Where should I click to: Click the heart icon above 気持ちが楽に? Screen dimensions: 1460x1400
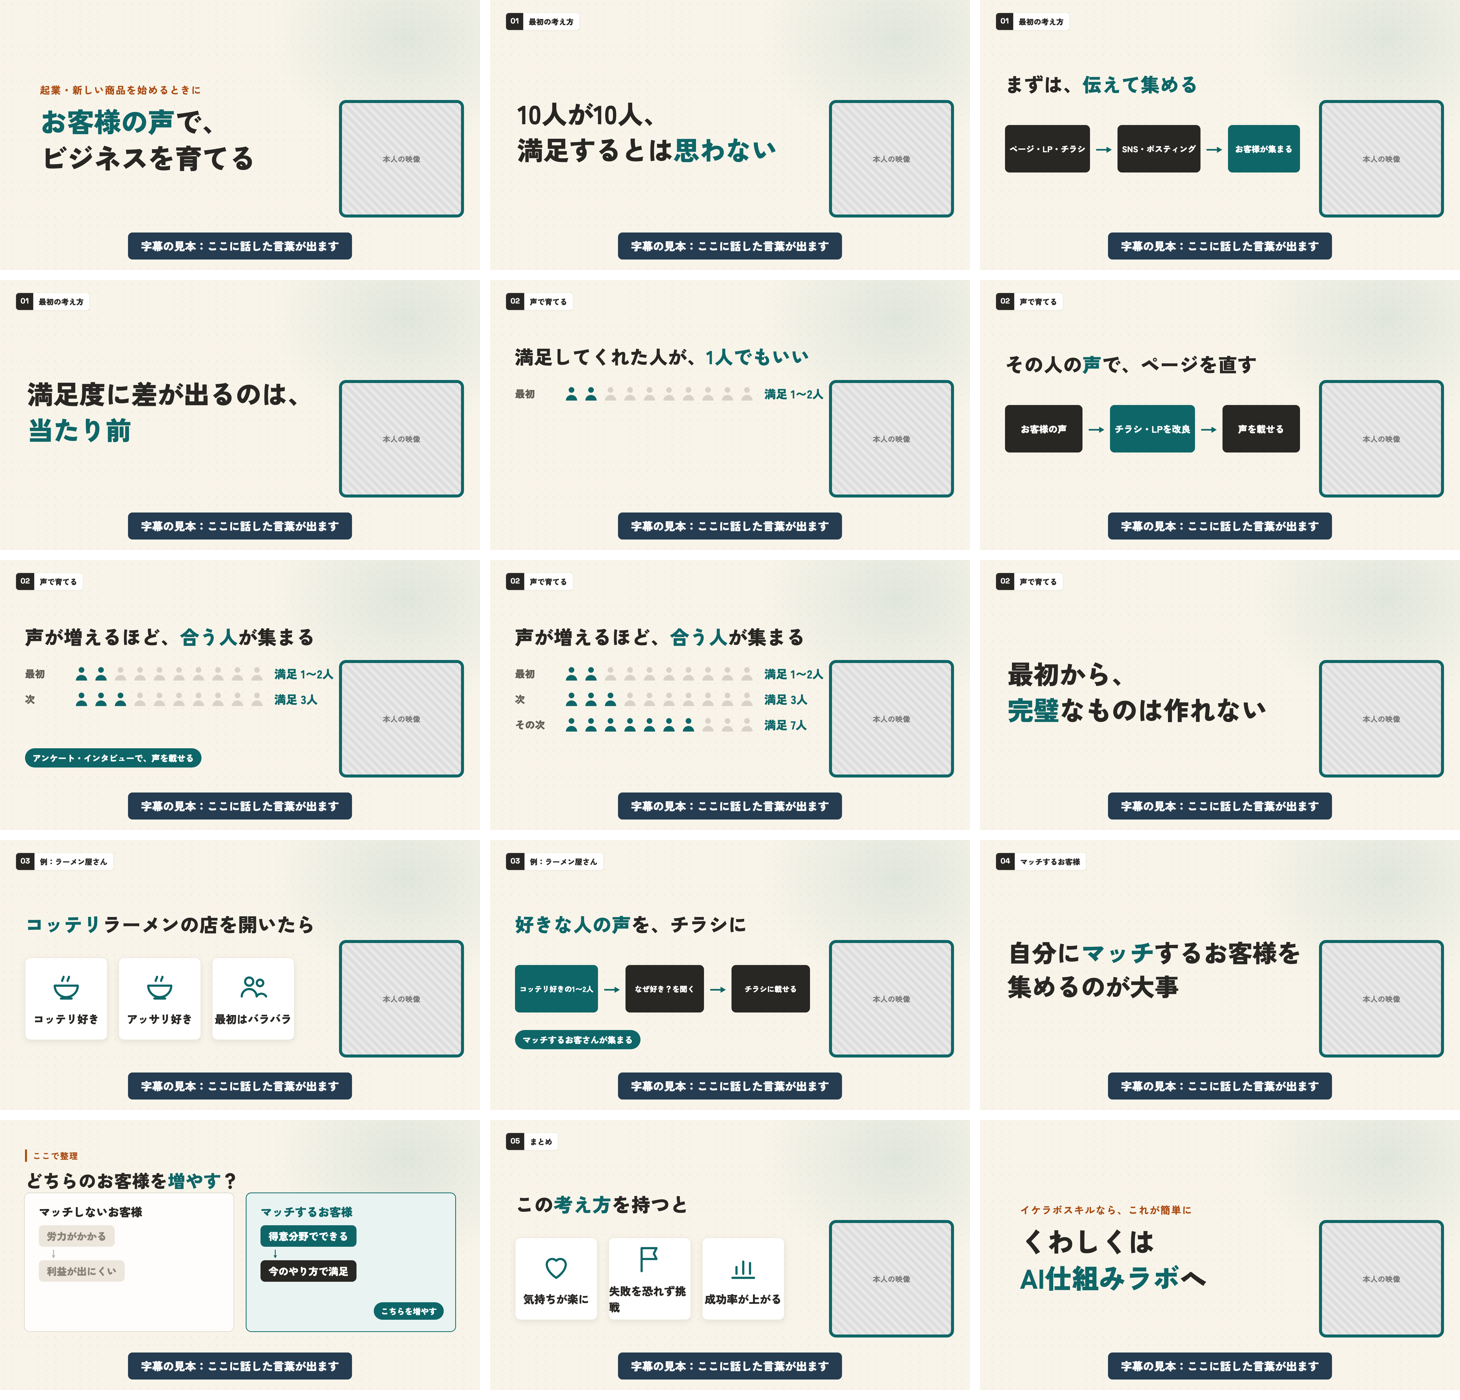click(556, 1268)
